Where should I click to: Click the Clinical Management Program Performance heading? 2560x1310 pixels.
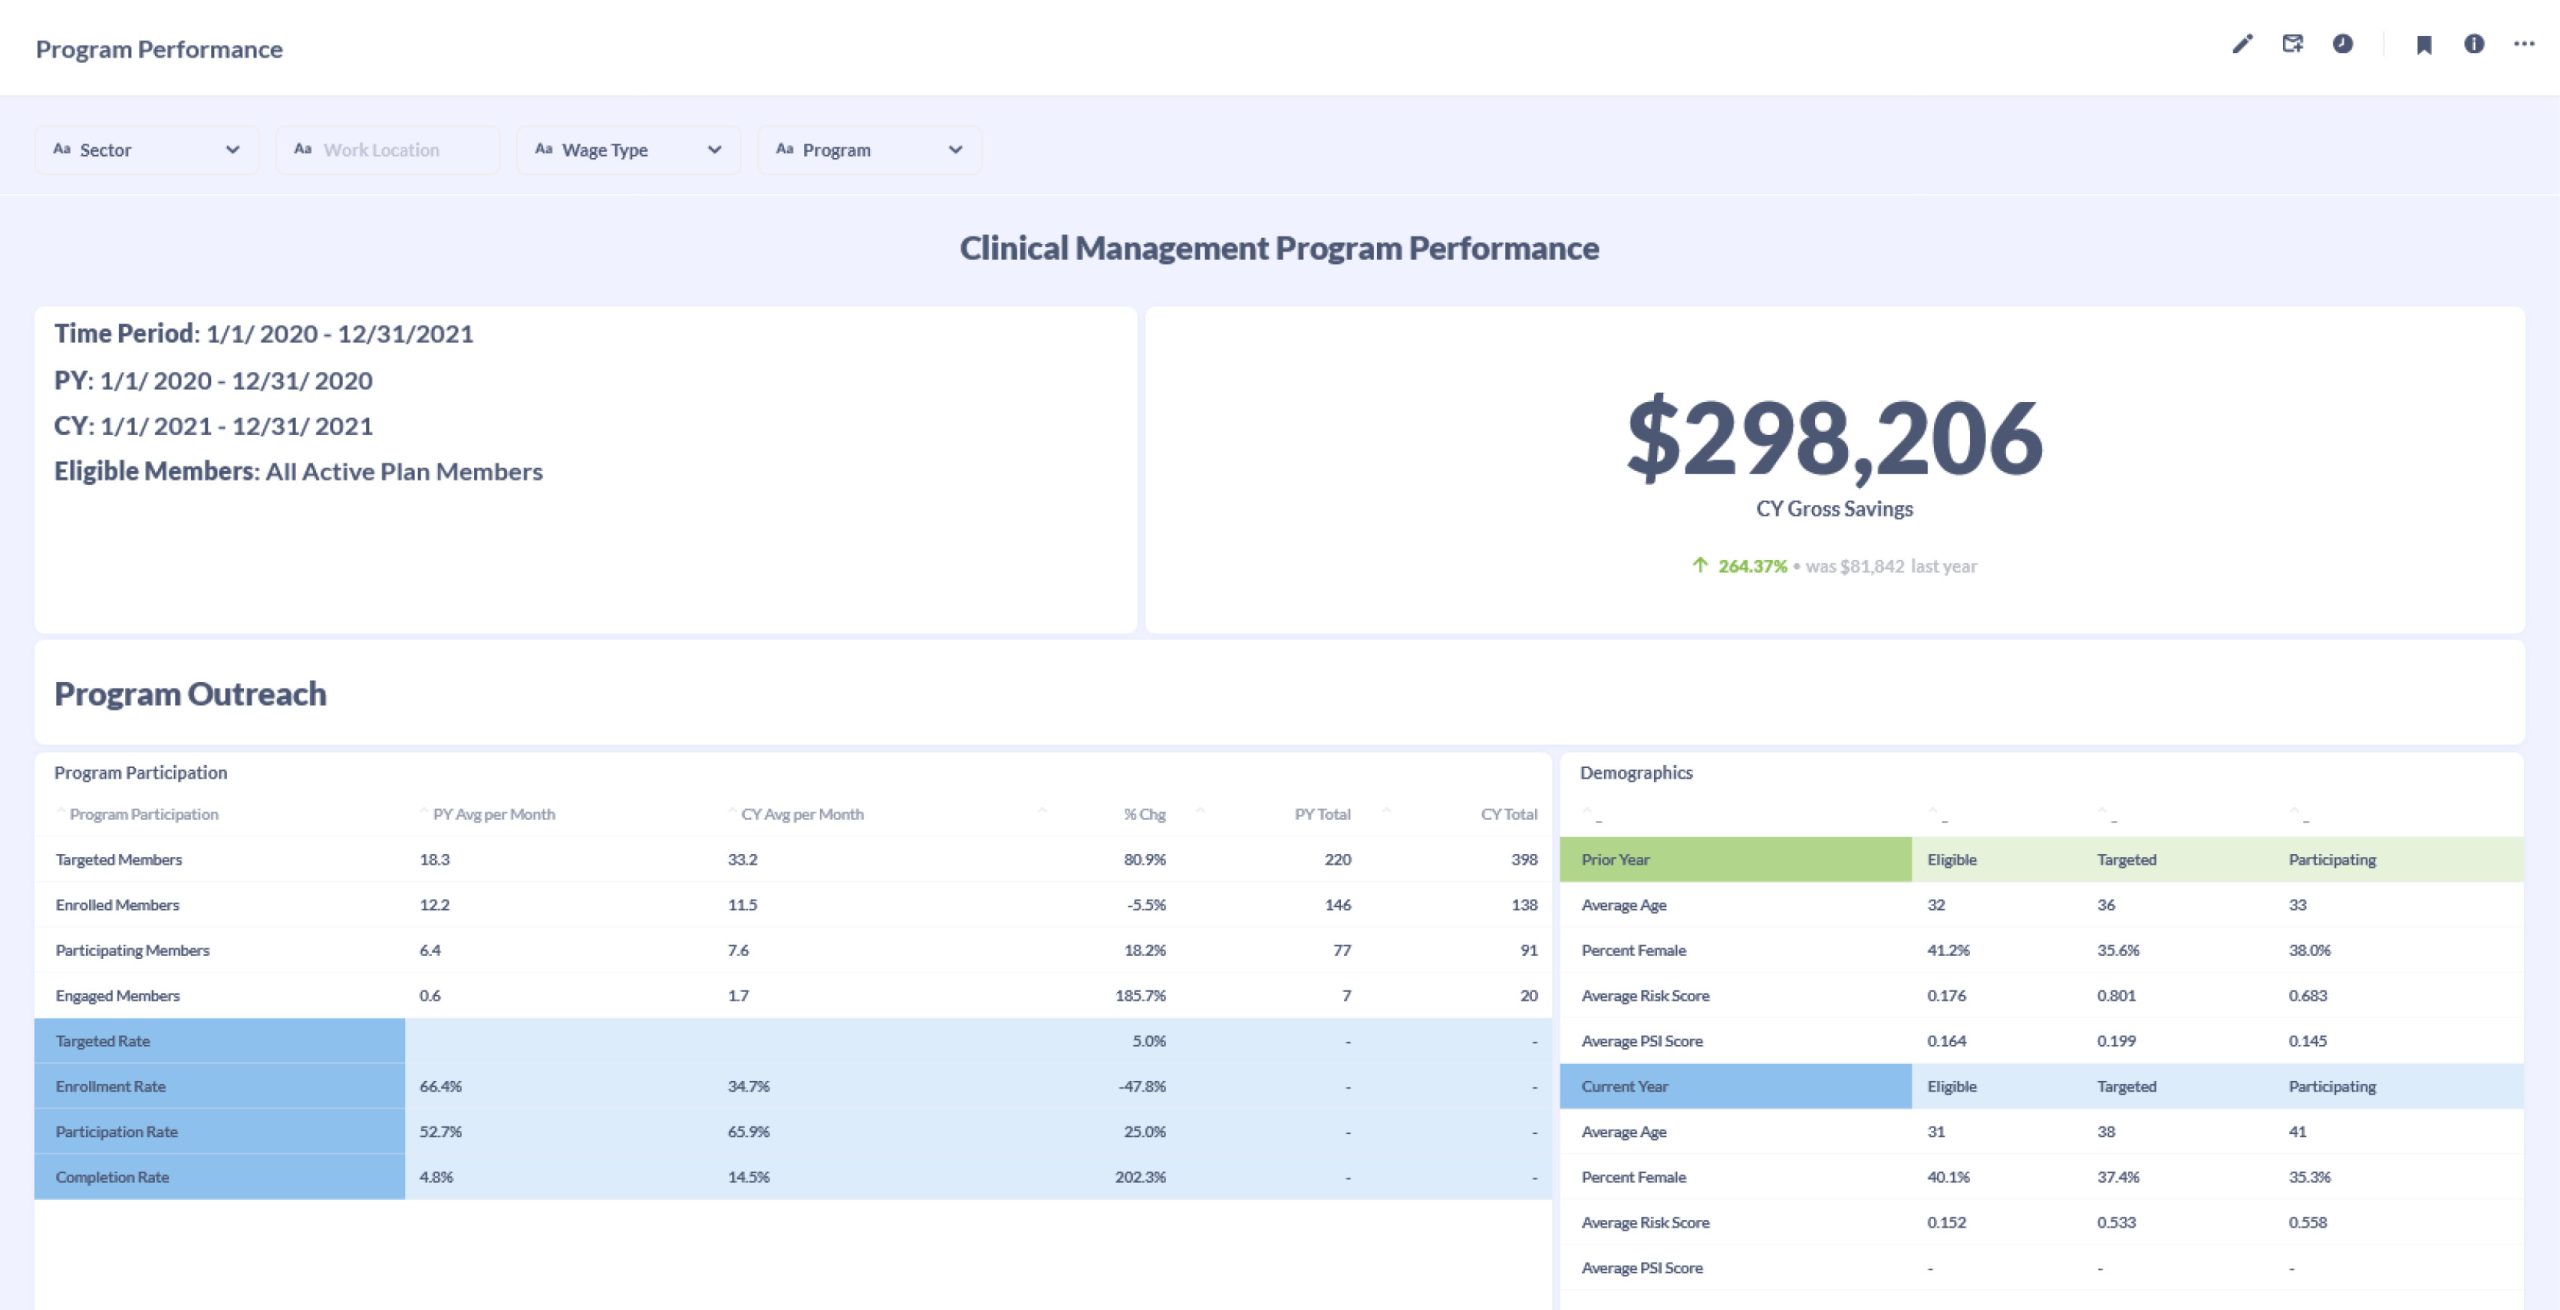pyautogui.click(x=1280, y=248)
